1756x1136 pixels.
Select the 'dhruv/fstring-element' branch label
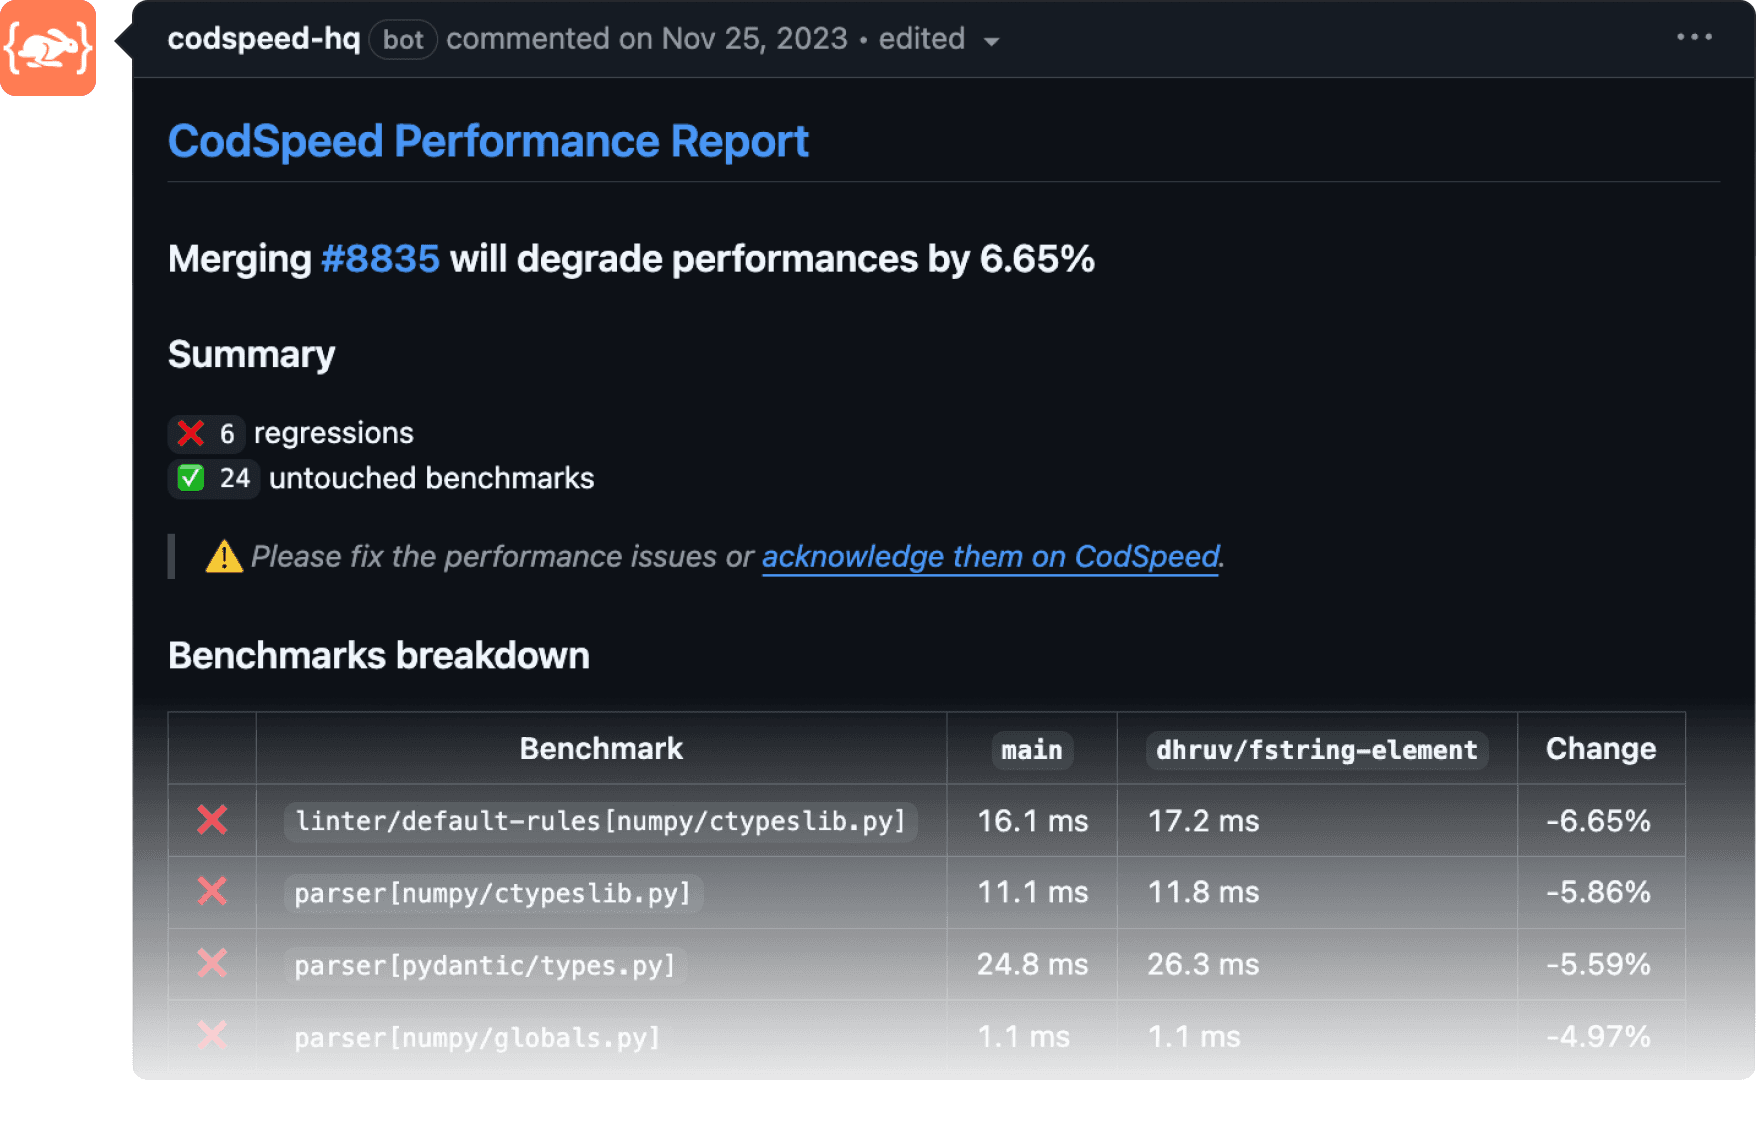(x=1315, y=750)
